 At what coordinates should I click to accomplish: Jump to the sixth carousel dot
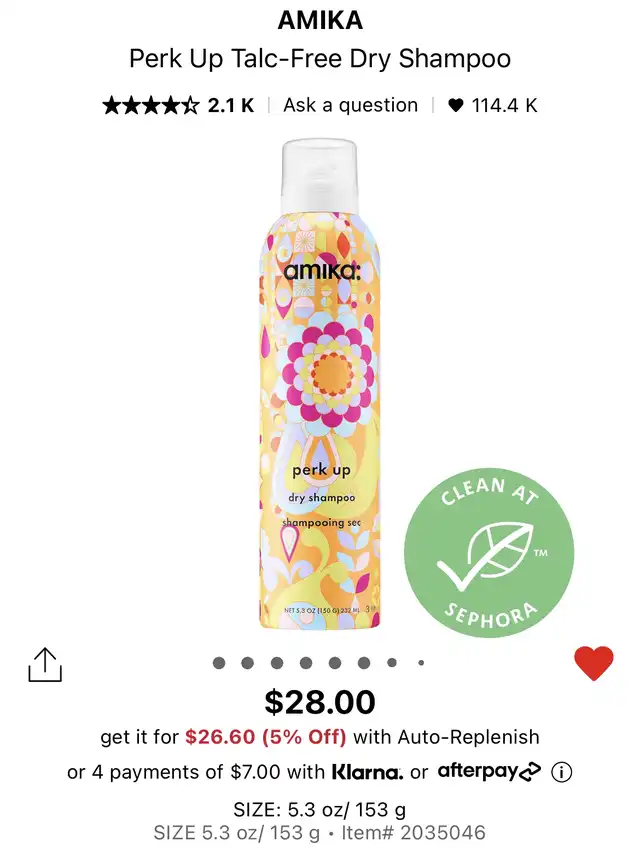(x=364, y=663)
